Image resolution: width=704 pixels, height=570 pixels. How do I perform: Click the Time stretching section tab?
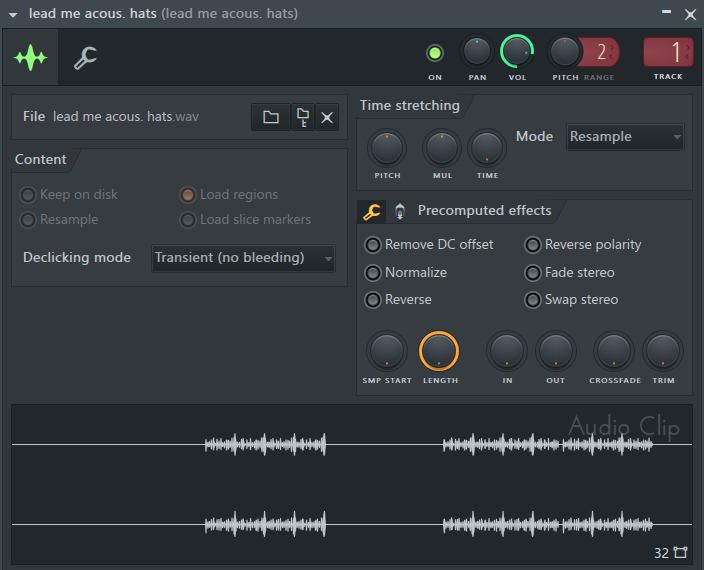coord(410,106)
